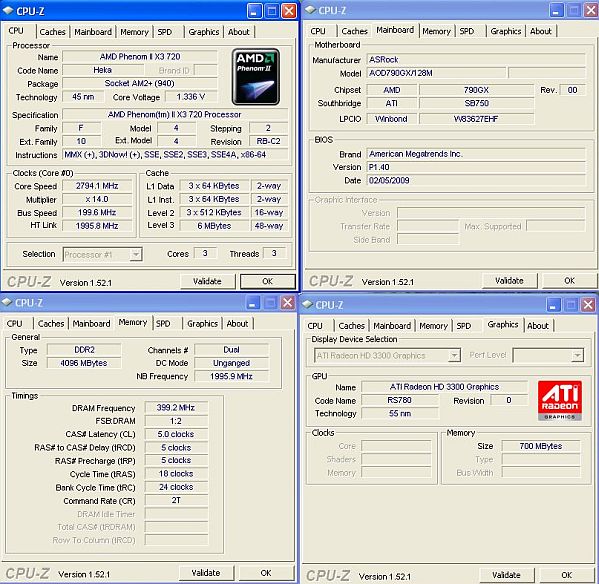This screenshot has width=599, height=584.
Task: Go to SPD tab in Memory window
Action: point(163,324)
